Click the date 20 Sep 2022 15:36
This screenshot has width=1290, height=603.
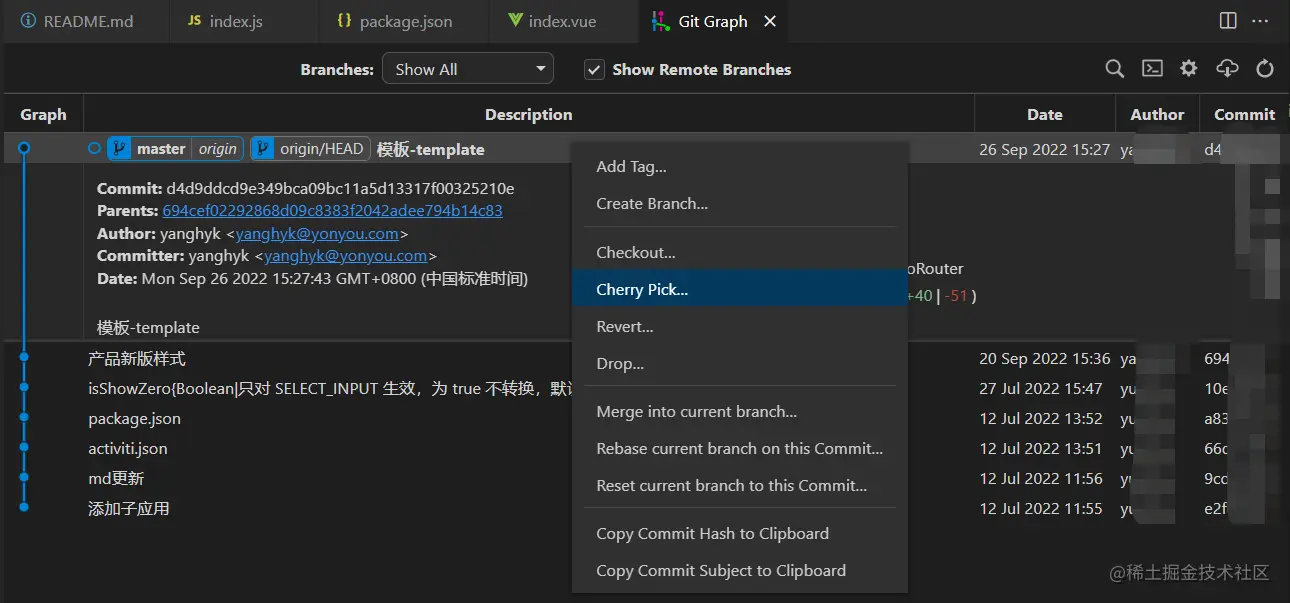(x=1045, y=358)
